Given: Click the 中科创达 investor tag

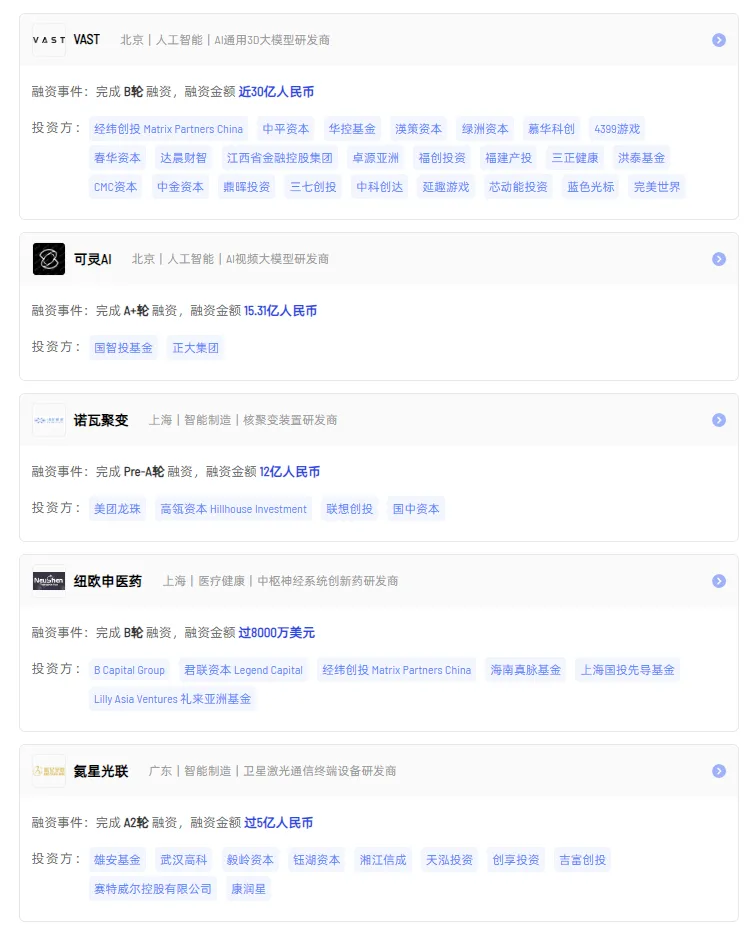Looking at the screenshot, I should (x=379, y=187).
